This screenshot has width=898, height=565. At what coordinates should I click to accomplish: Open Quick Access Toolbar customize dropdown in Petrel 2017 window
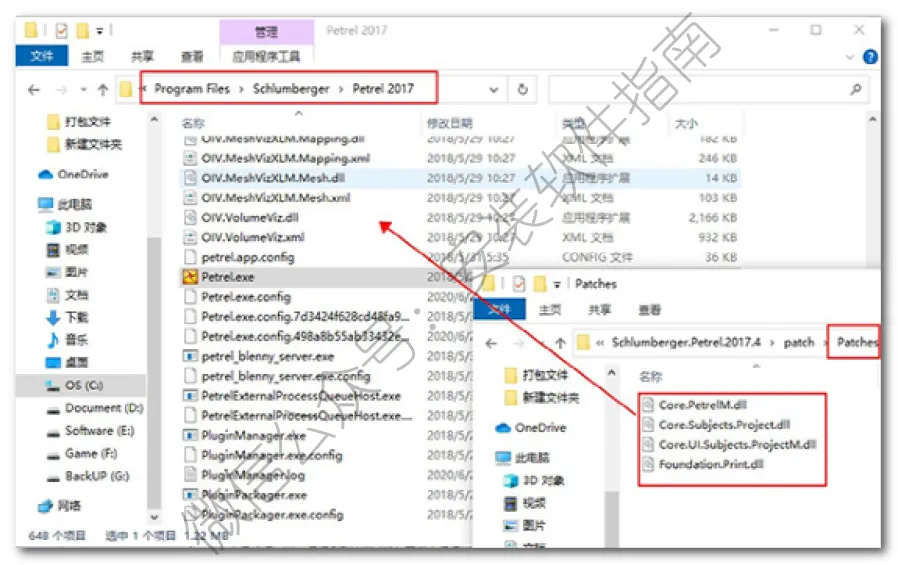click(100, 31)
